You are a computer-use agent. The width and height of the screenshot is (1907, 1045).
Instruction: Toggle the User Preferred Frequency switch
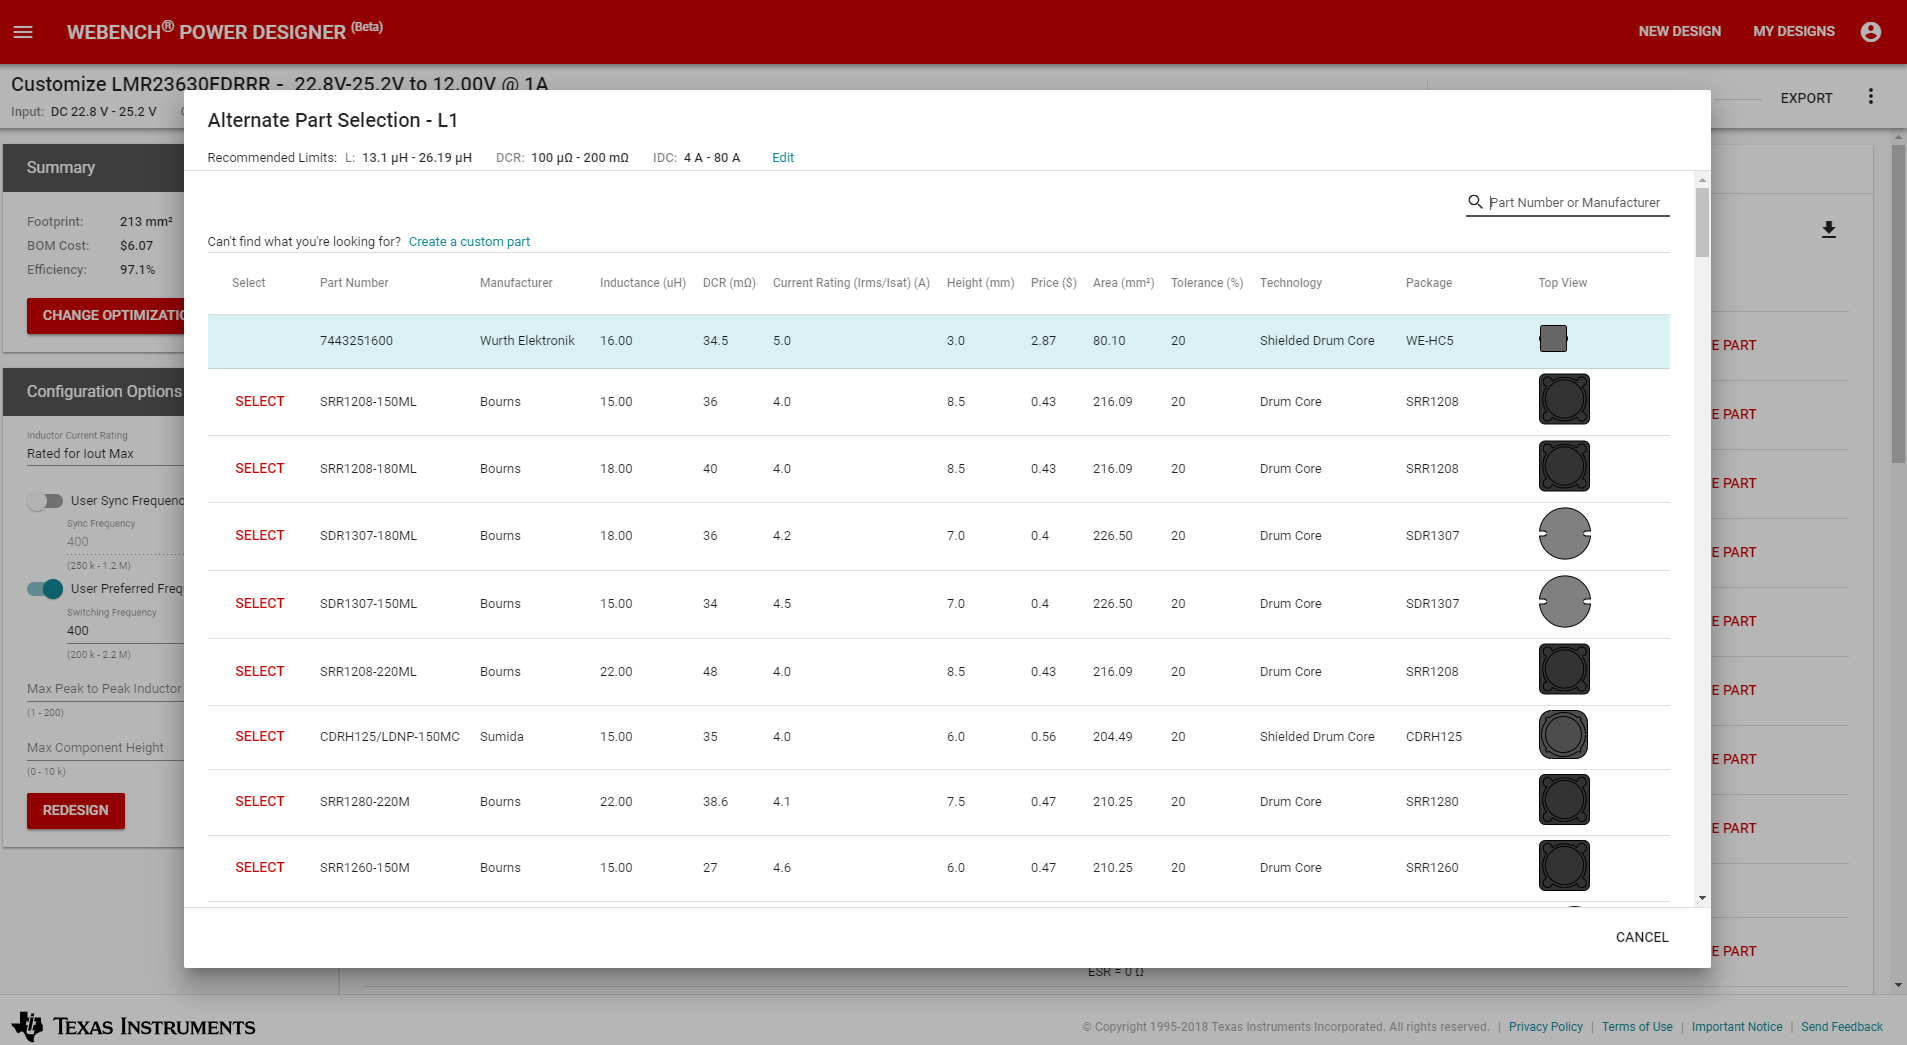point(45,589)
